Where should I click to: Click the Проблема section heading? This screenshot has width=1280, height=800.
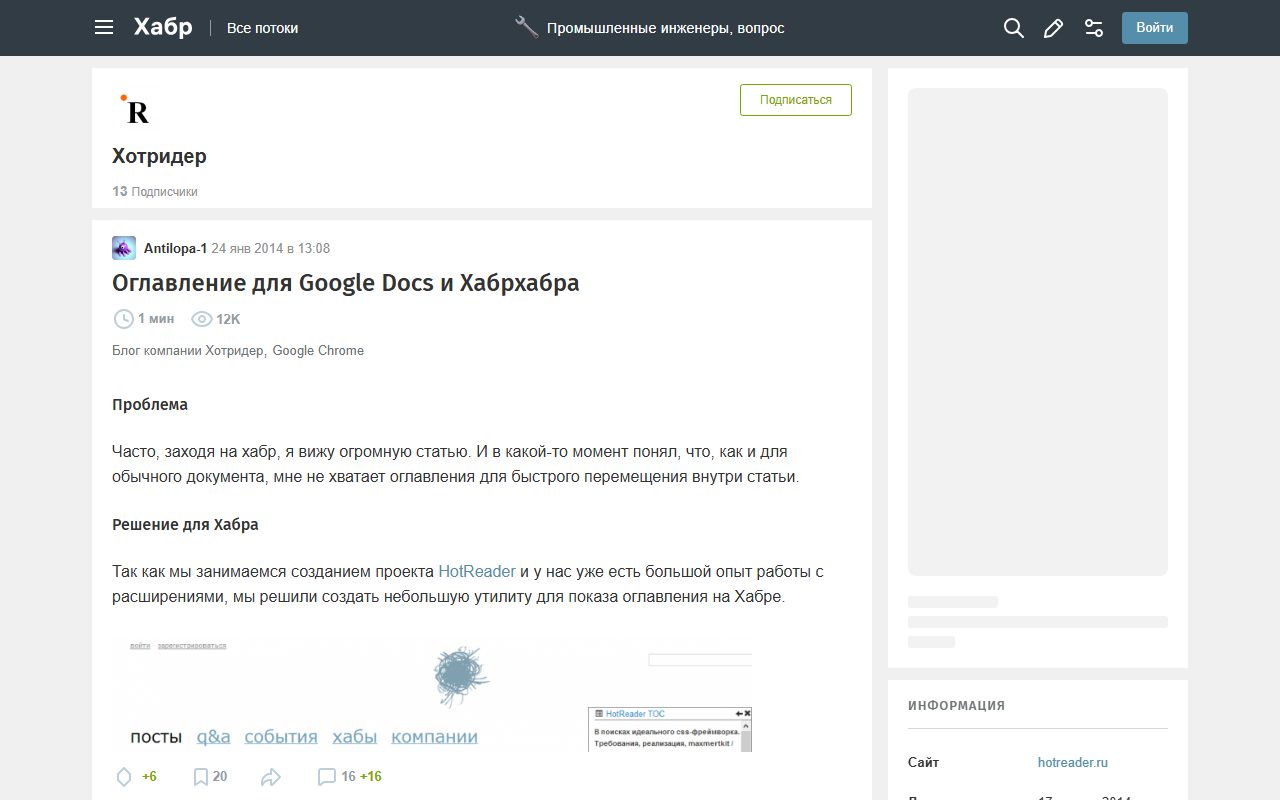[x=150, y=405]
